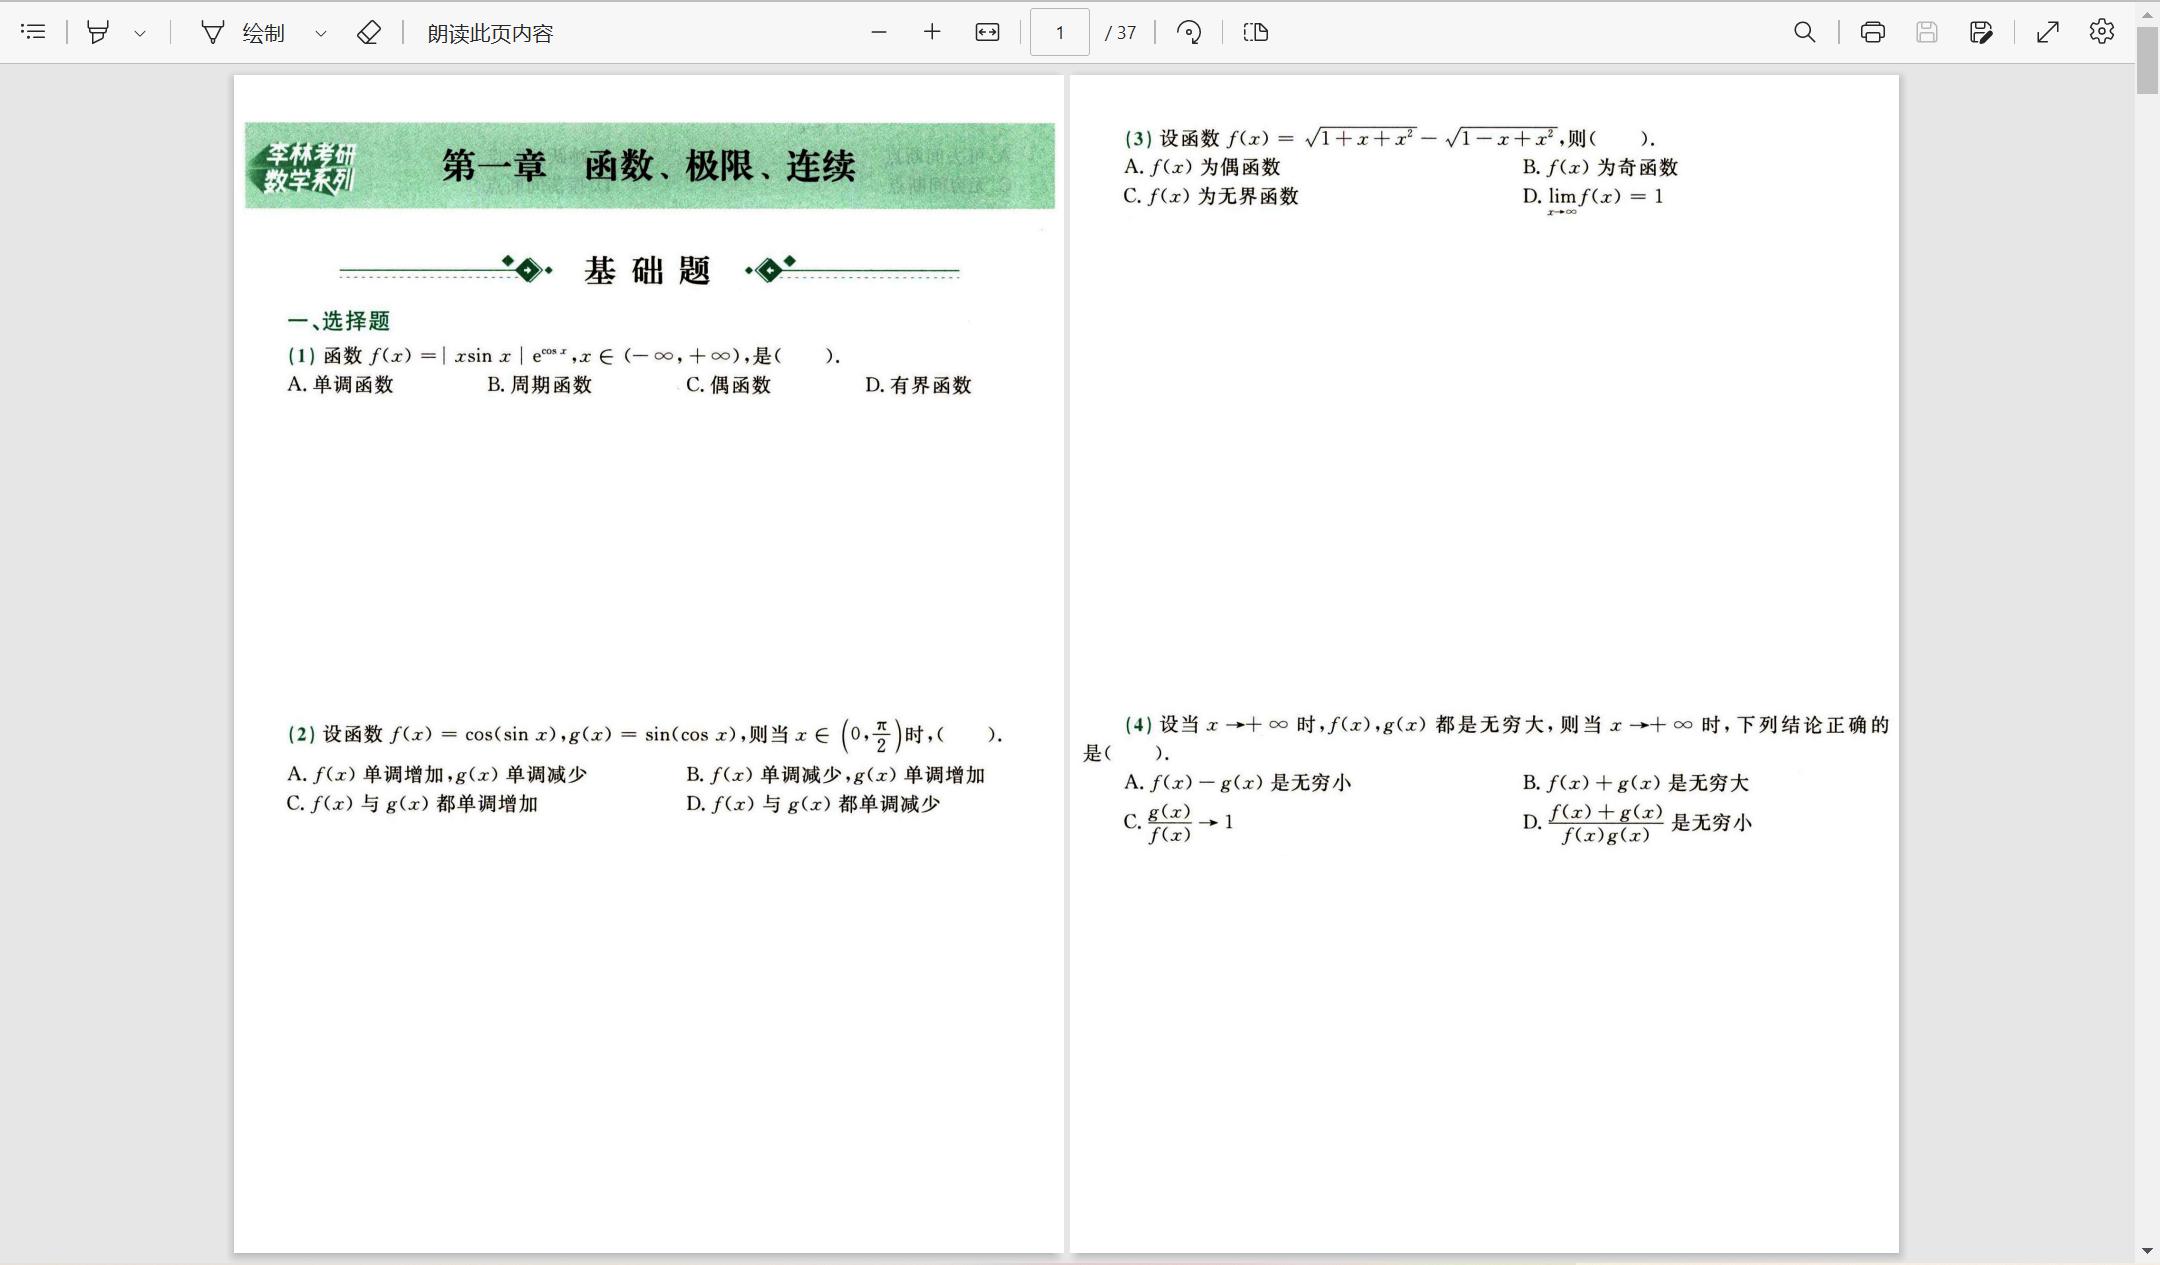This screenshot has width=2160, height=1265.
Task: Expand the highlight color dropdown
Action: tap(140, 33)
